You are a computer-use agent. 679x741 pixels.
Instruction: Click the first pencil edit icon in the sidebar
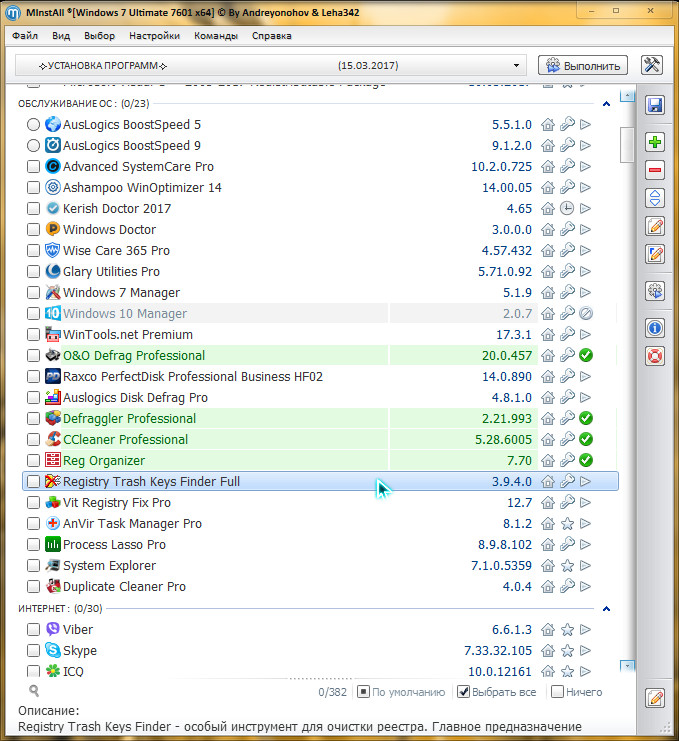[654, 226]
